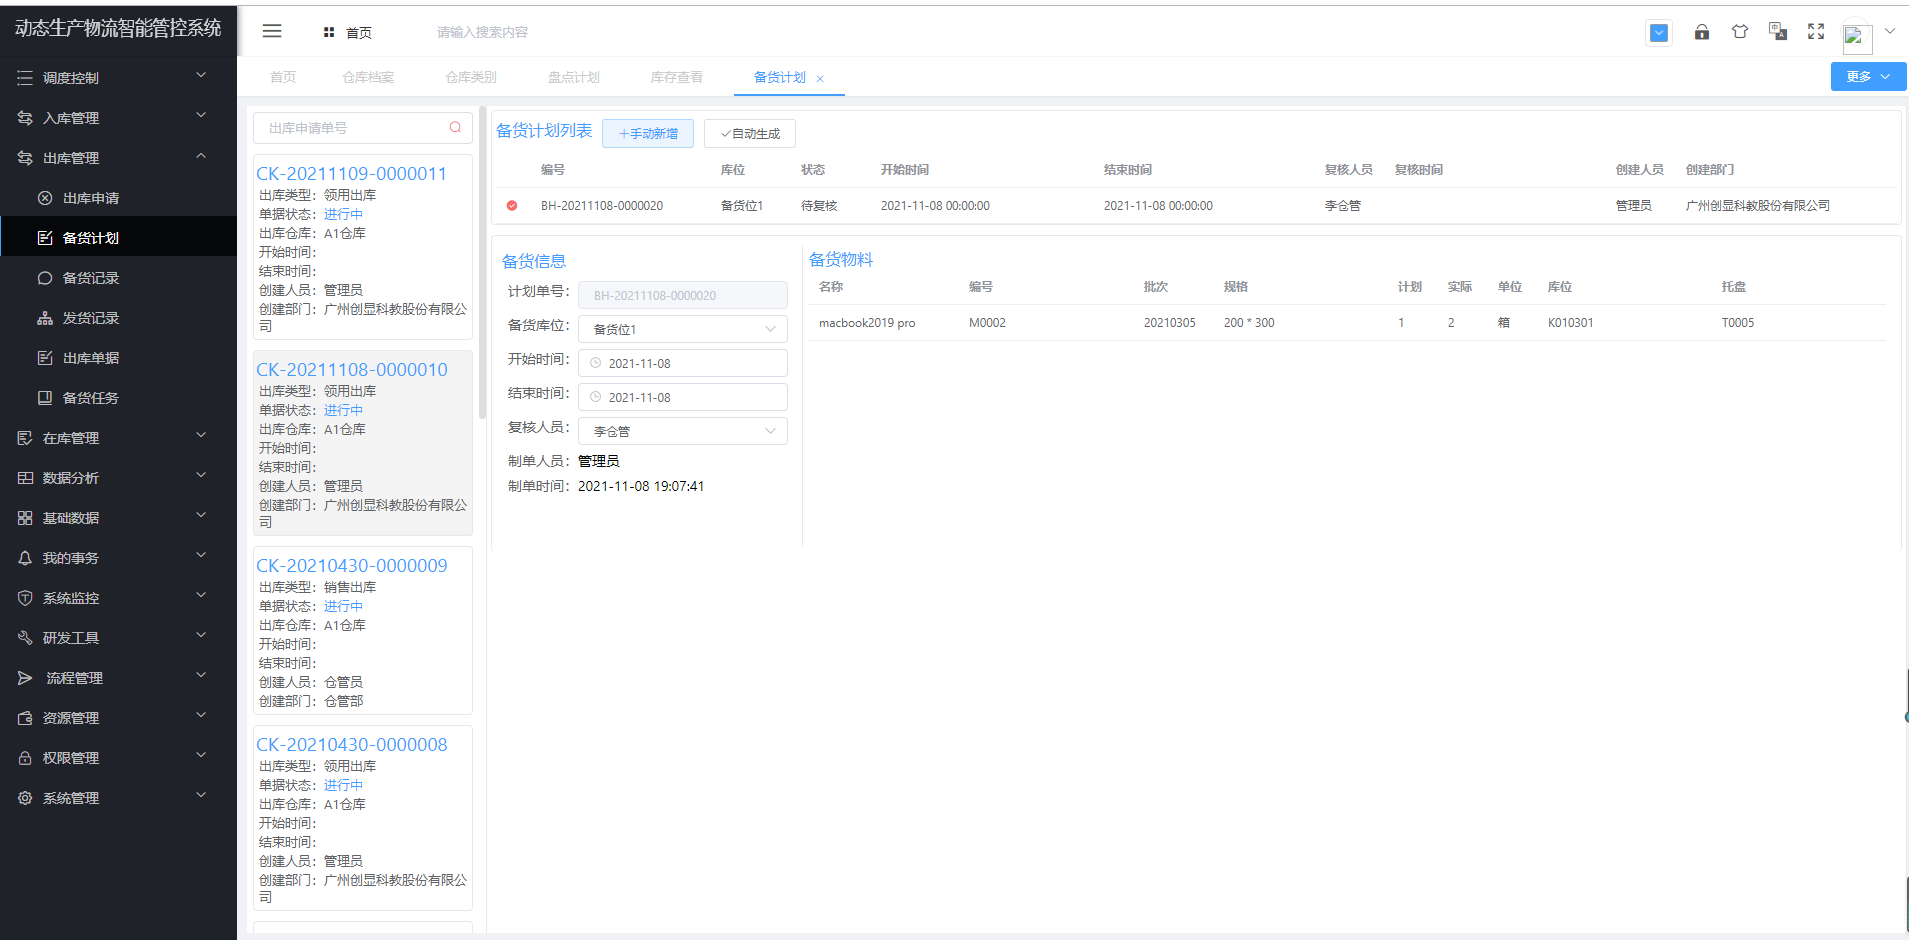This screenshot has height=940, width=1909.
Task: Click the 发货记录 hierarchy icon
Action: [45, 318]
